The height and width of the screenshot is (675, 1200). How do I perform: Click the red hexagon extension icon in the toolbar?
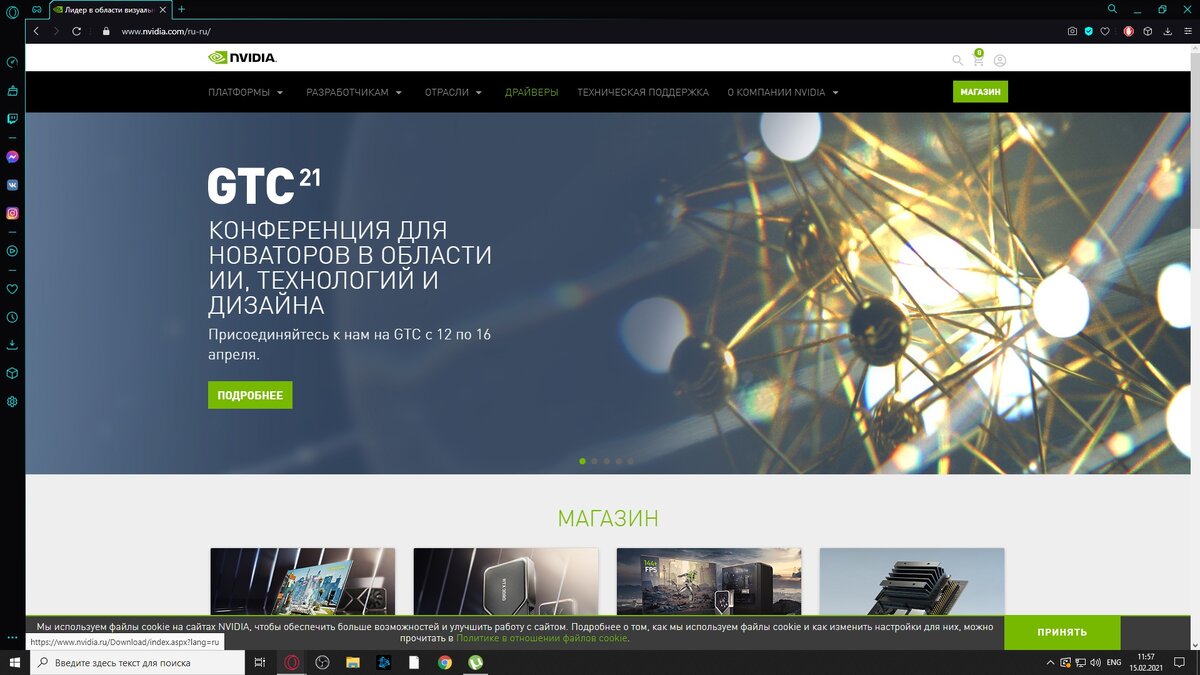click(x=1128, y=31)
